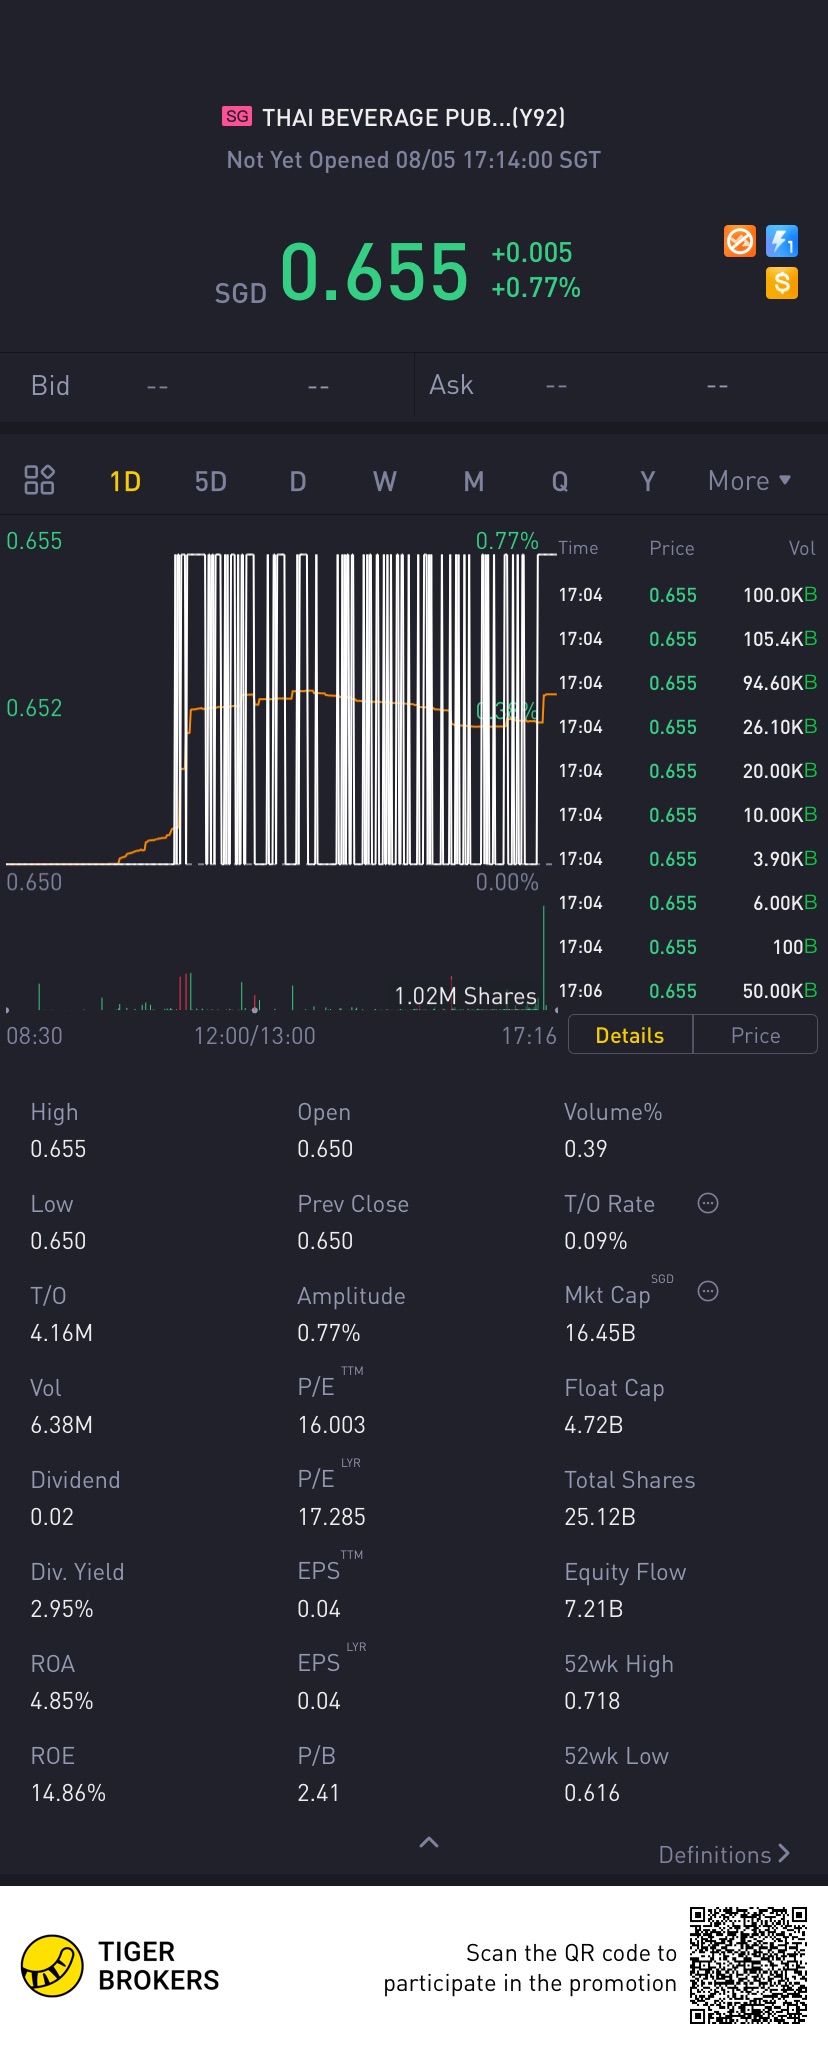Open the Definitions link
Viewport: 828px width, 2046px height.
725,1855
